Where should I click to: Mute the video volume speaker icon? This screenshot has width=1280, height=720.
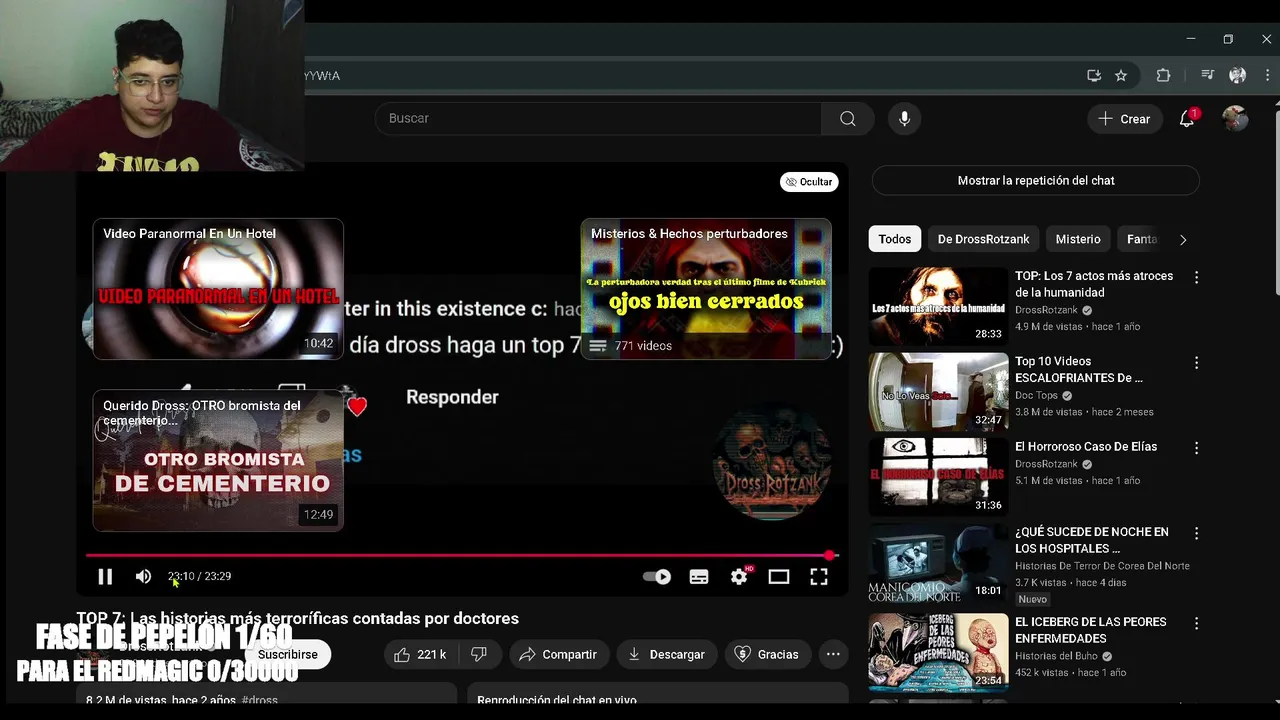pyautogui.click(x=143, y=576)
